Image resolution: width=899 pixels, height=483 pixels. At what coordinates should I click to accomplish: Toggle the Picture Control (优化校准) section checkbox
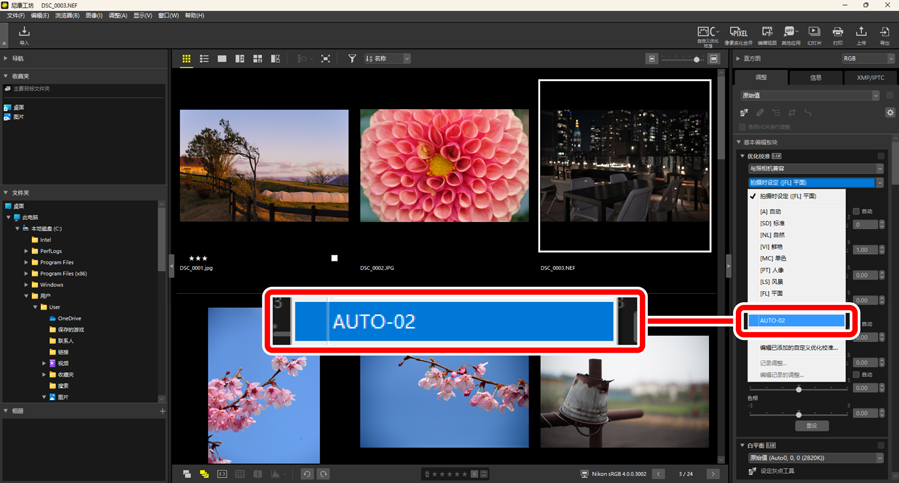pos(881,156)
